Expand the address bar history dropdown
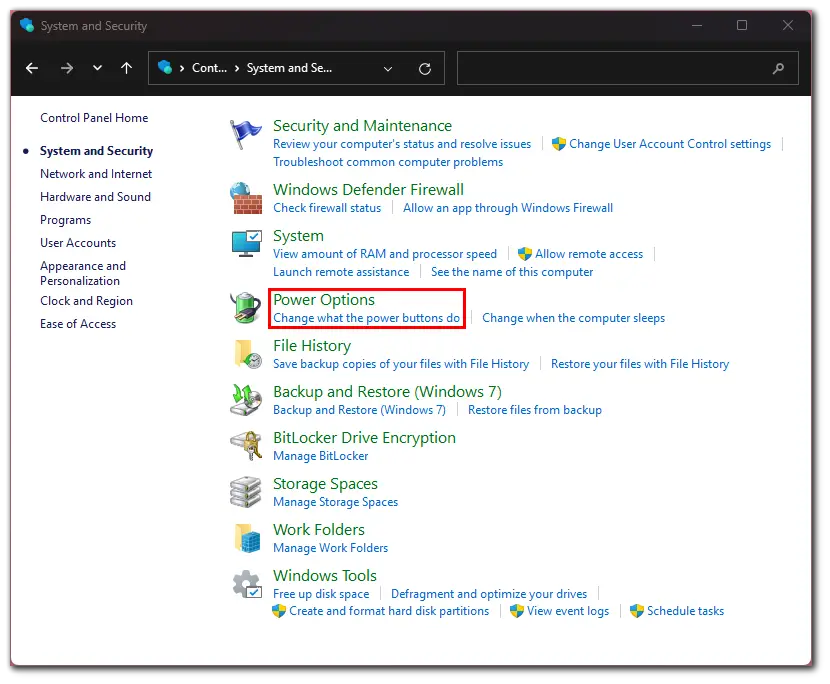 coord(388,69)
